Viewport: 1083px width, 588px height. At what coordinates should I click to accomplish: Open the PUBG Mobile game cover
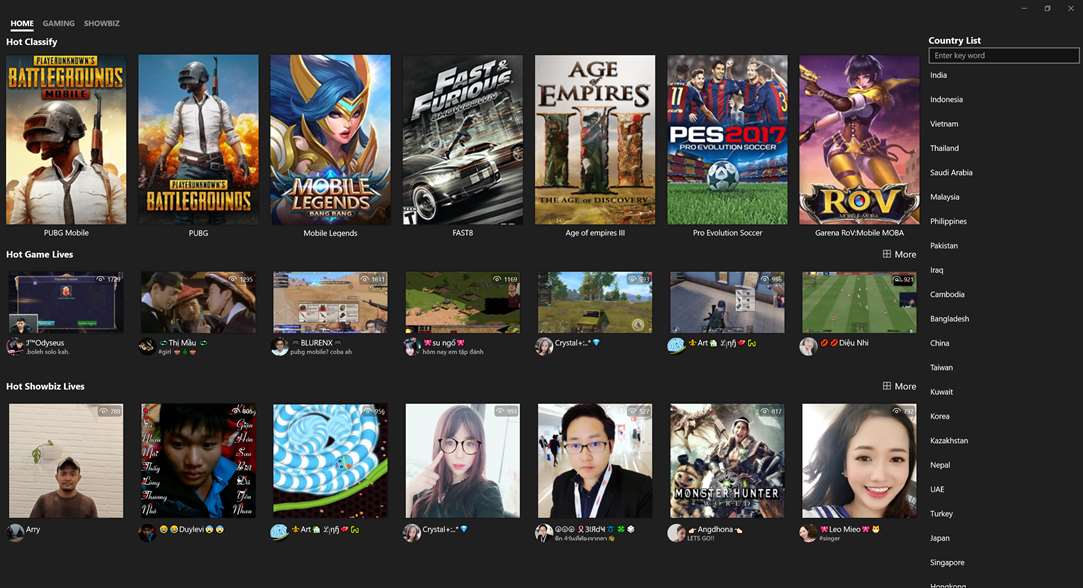point(66,140)
